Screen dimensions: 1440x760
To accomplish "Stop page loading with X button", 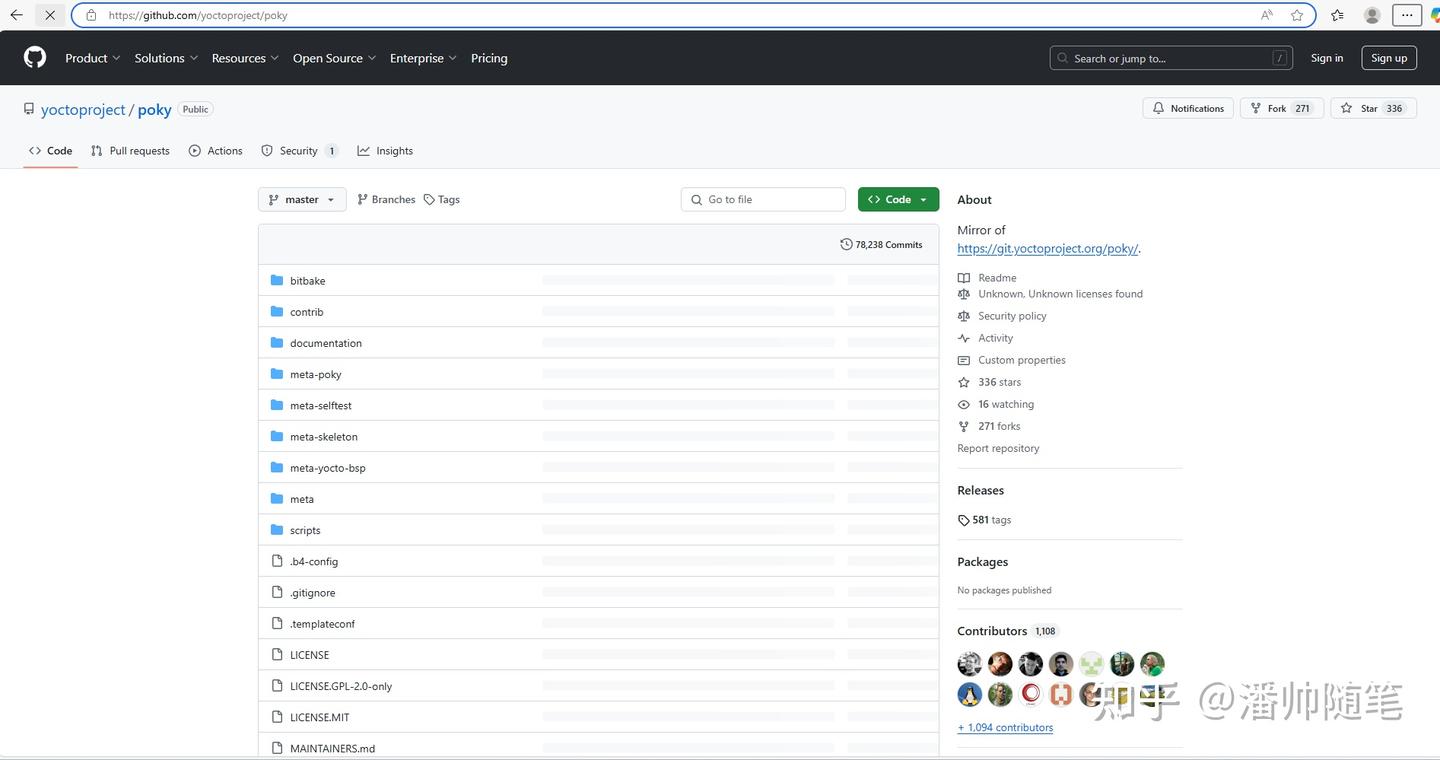I will coord(50,15).
